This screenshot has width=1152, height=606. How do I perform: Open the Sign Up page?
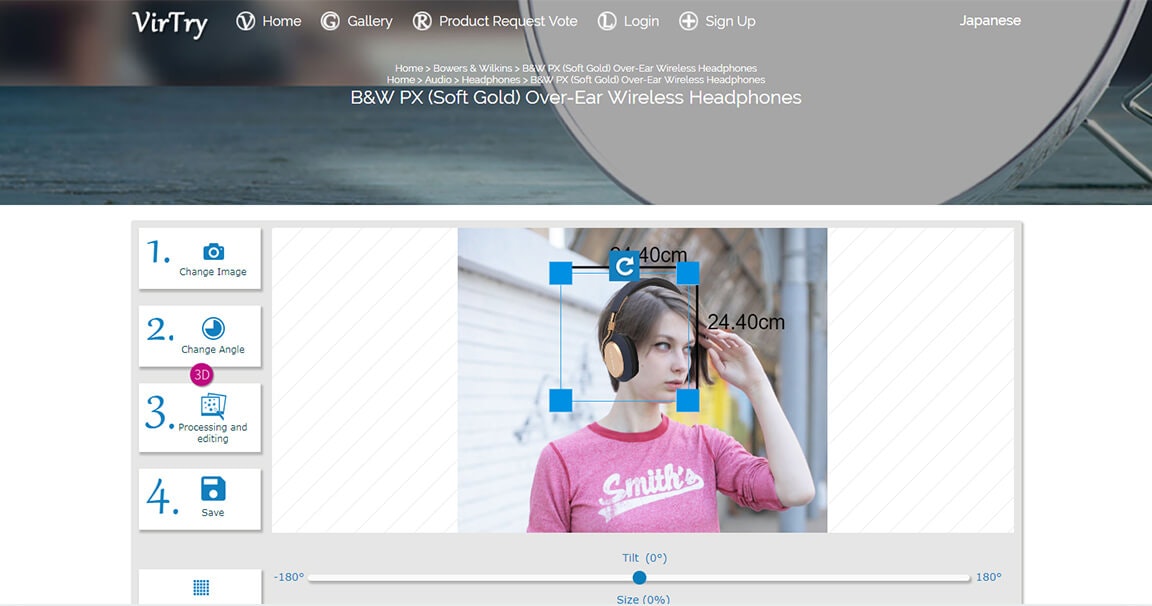coord(730,21)
